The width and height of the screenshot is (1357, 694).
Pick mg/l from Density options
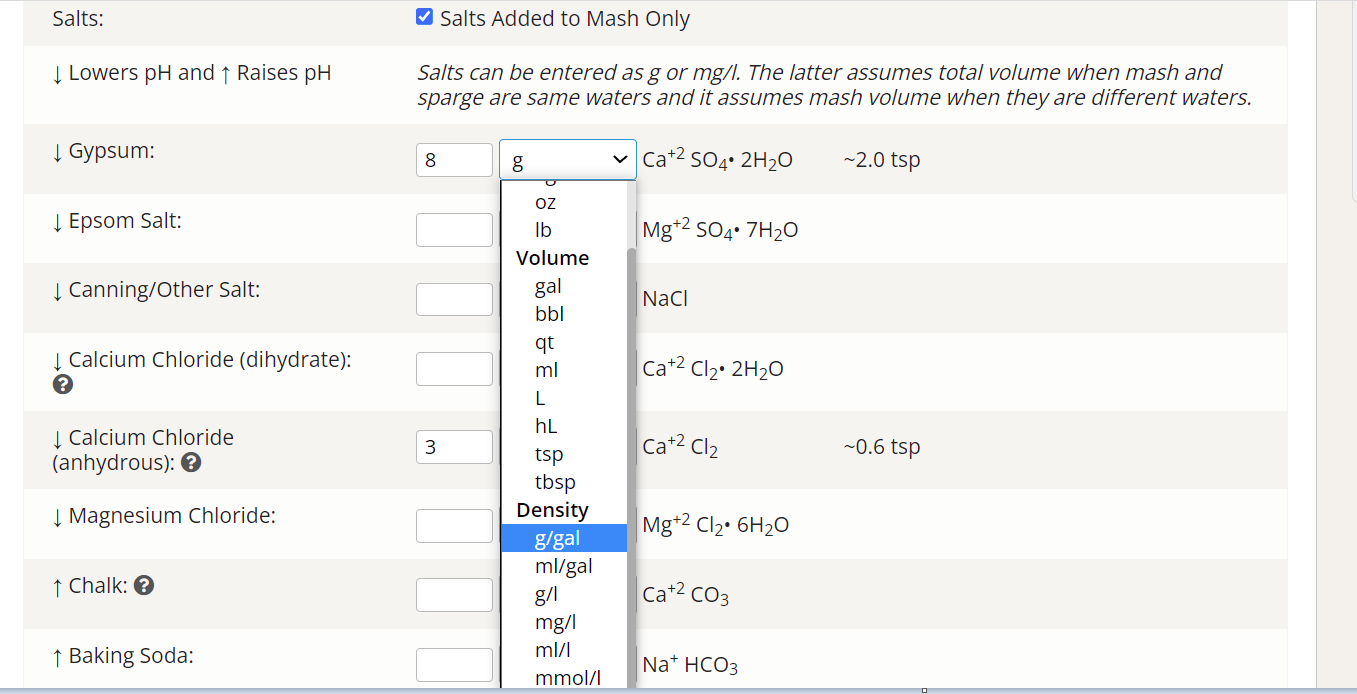[x=555, y=622]
